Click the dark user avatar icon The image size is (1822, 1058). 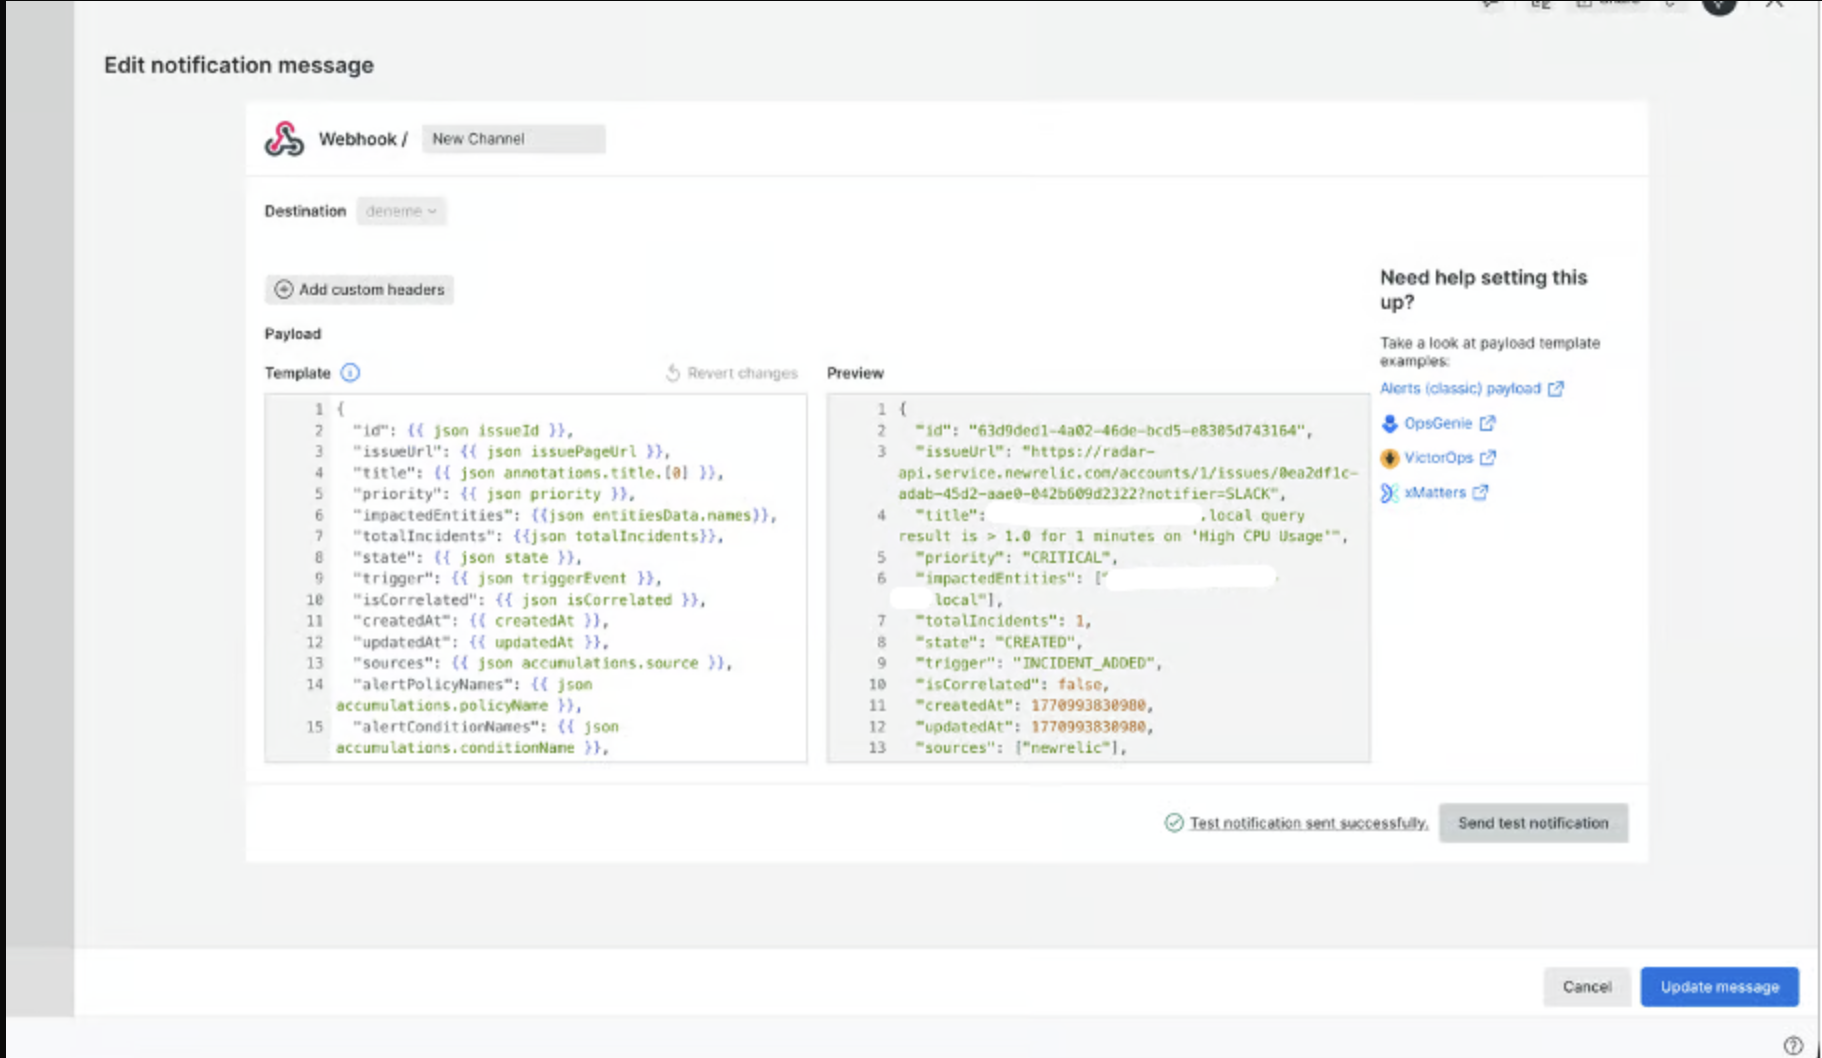click(x=1719, y=5)
